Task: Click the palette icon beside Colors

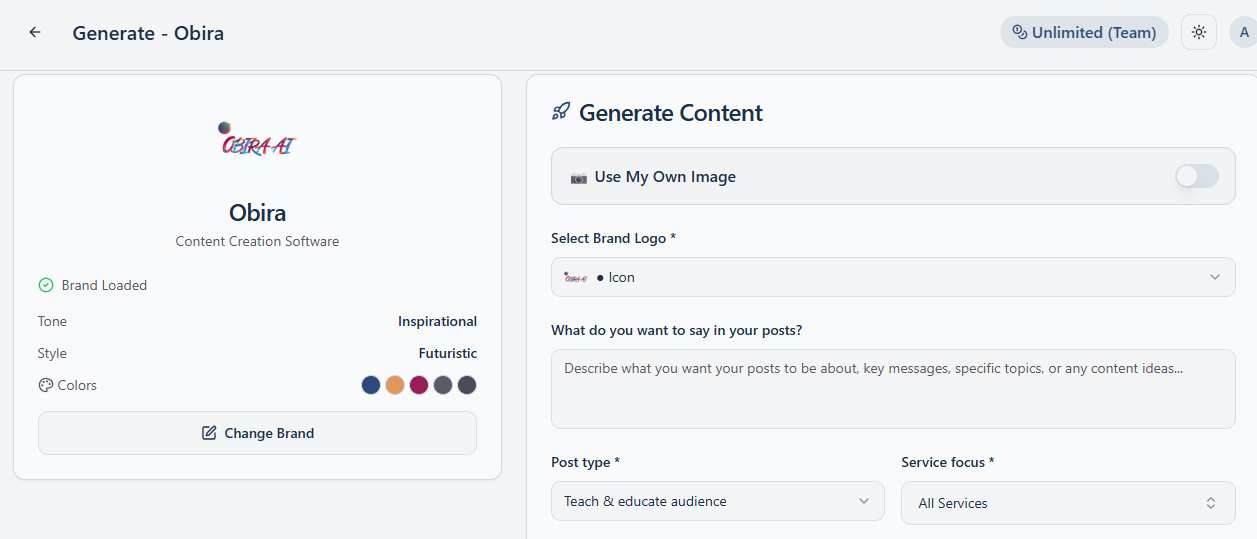Action: [45, 385]
